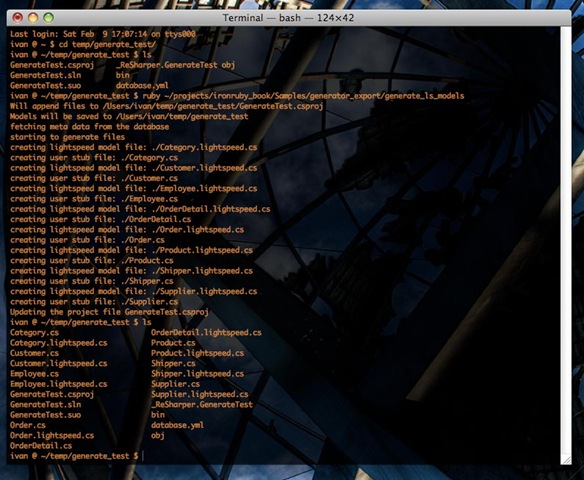Screen dimensions: 584x480
Task: Select 'fetching meta data from the database' line
Action: click(89, 127)
